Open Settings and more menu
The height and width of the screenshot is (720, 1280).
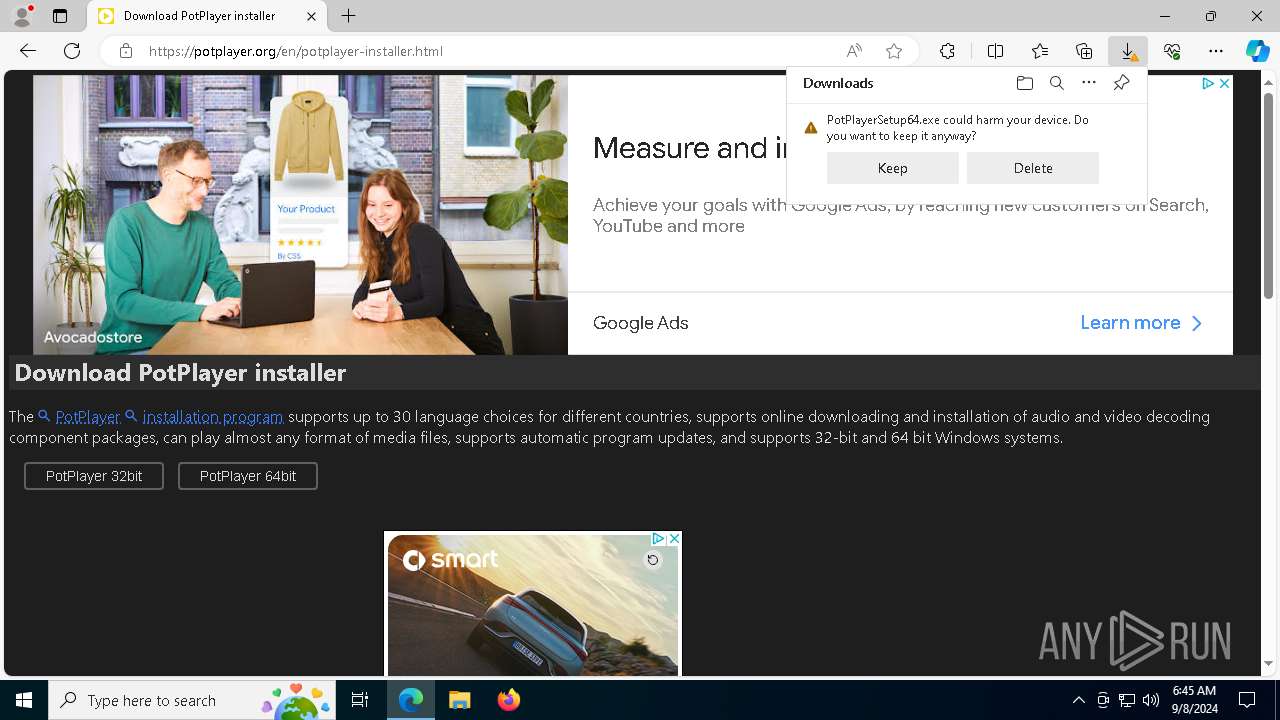point(1216,51)
